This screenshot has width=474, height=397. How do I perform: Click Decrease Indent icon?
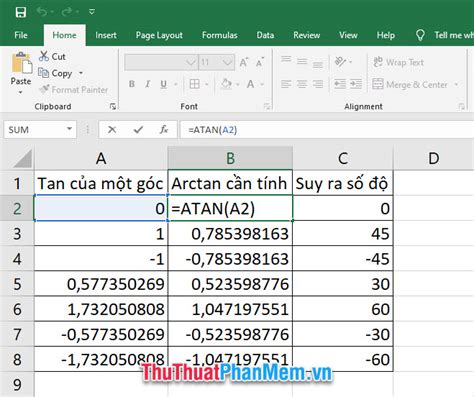[340, 84]
